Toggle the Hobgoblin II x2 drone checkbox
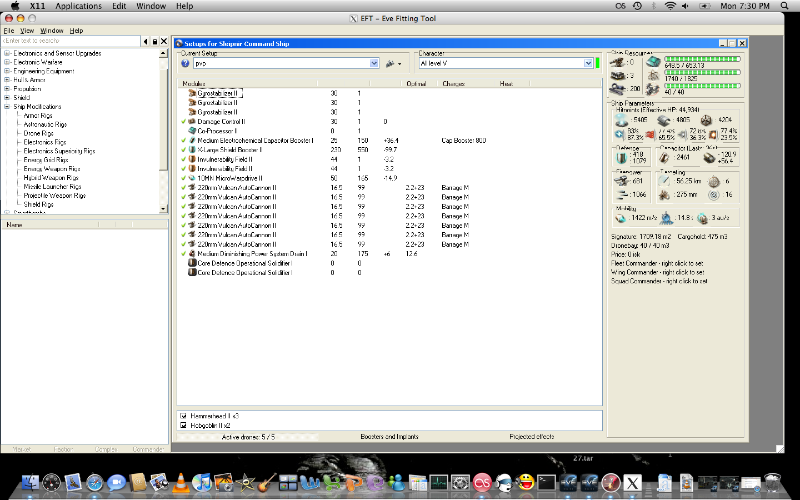 click(x=183, y=425)
